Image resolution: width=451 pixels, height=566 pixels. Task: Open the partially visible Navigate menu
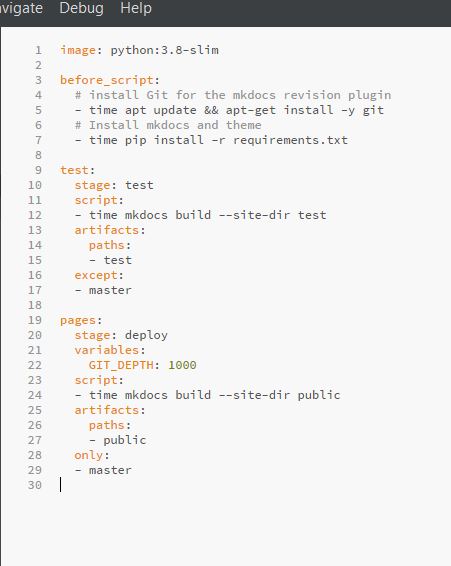[x=21, y=8]
